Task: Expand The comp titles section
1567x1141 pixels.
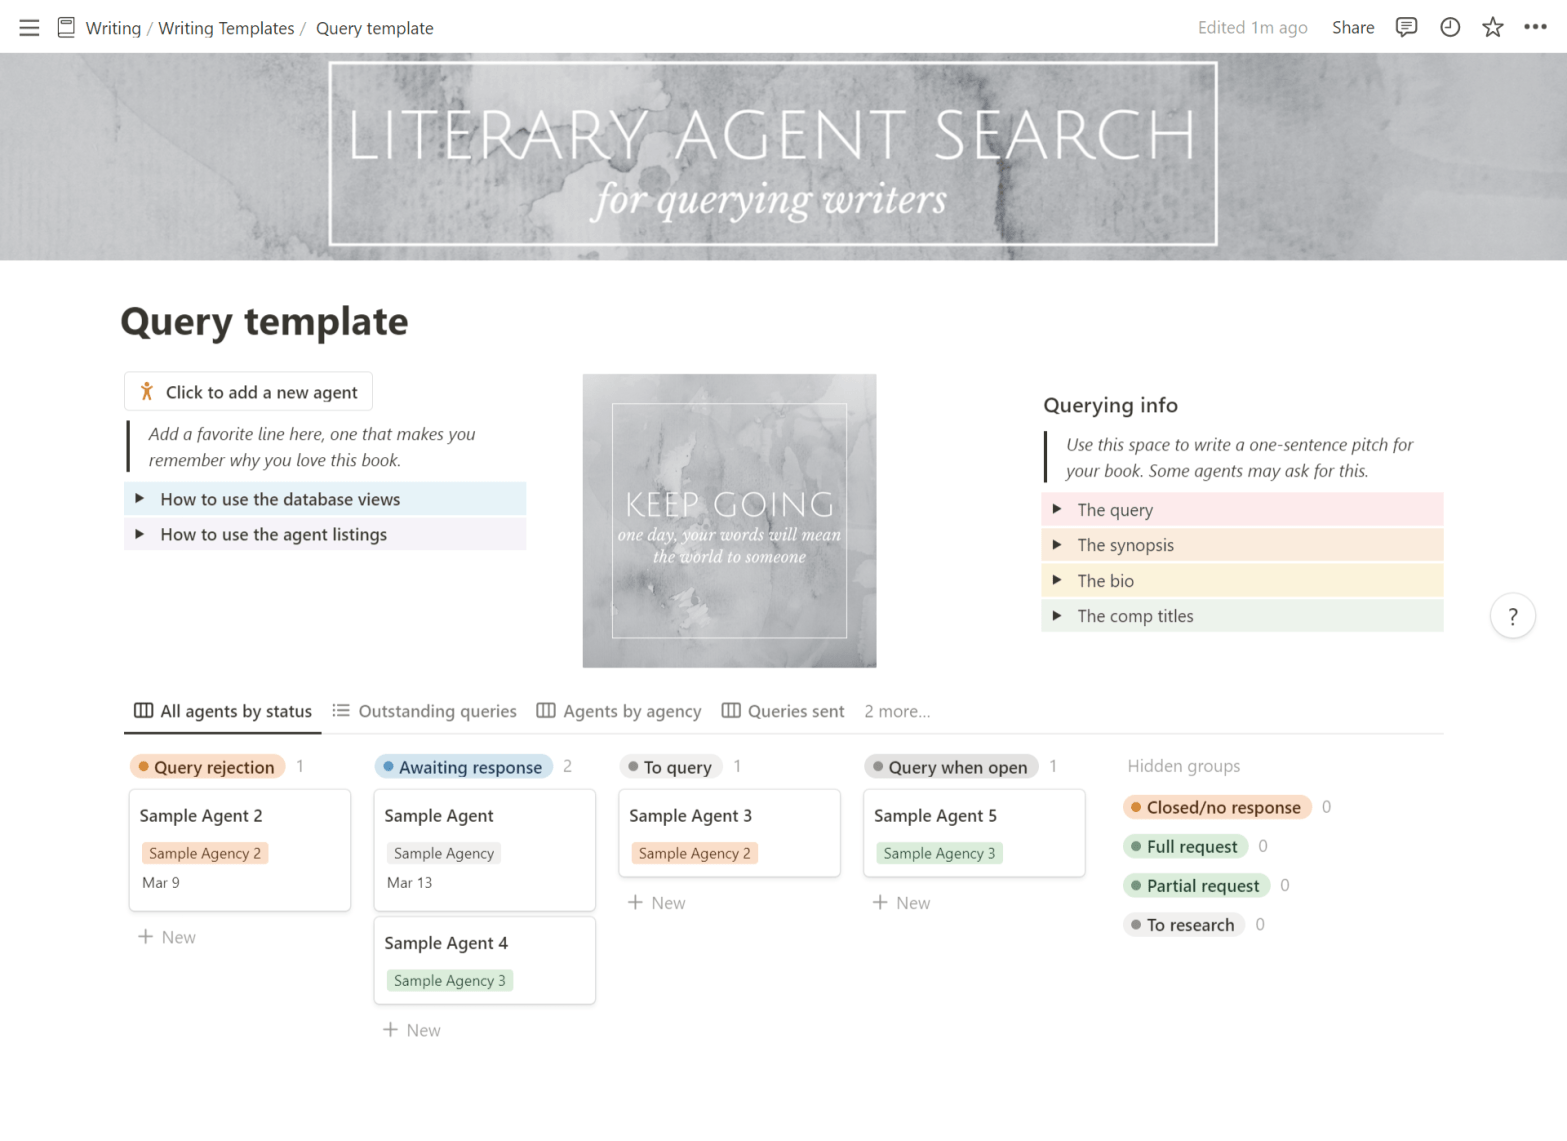Action: (x=1058, y=616)
